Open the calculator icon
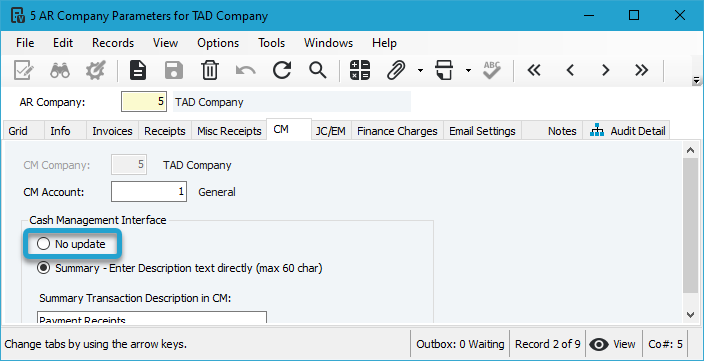704x361 pixels. [360, 70]
